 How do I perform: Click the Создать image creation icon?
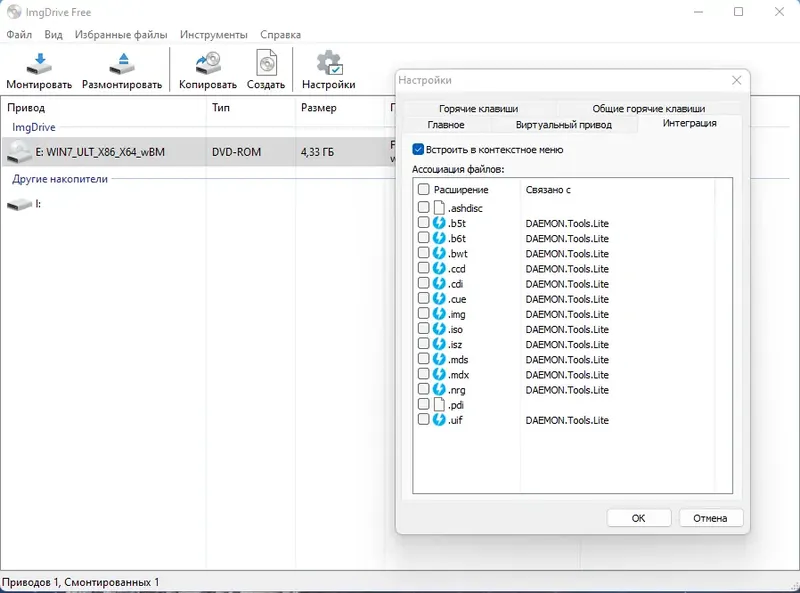coord(266,64)
